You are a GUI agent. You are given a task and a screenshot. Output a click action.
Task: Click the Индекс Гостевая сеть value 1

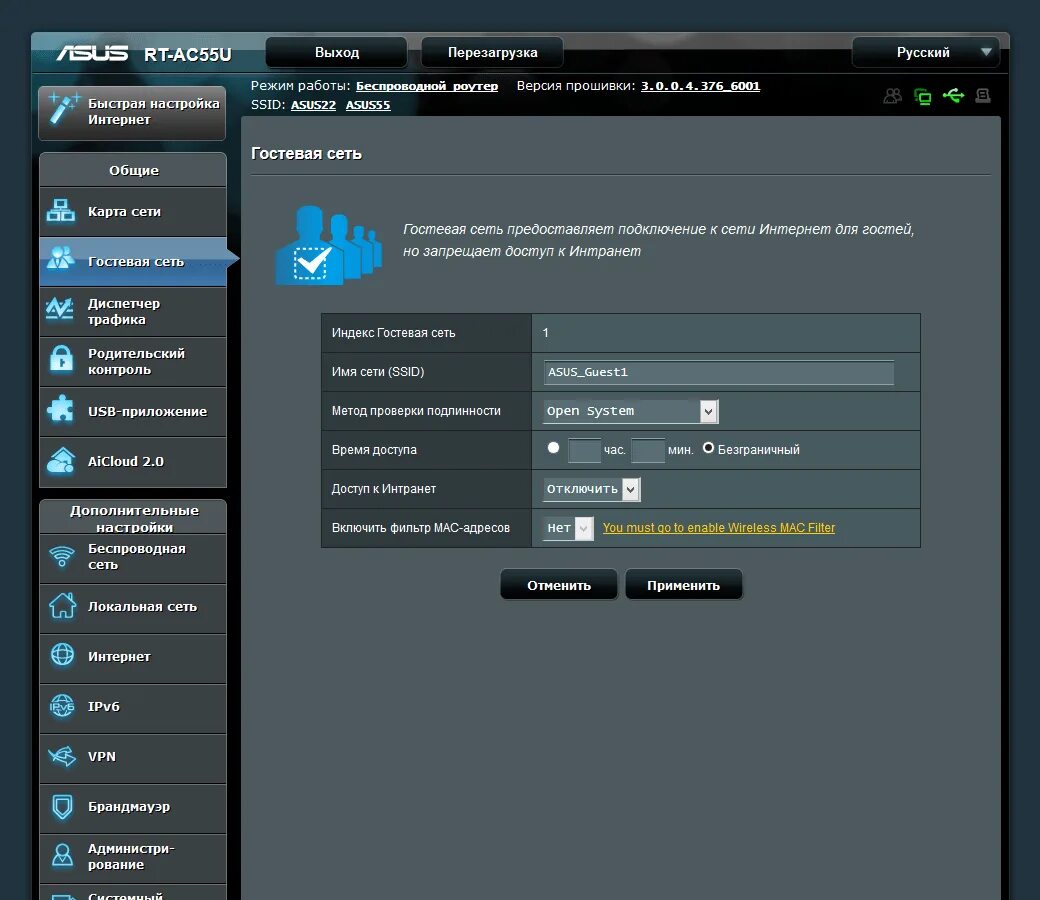tap(545, 333)
